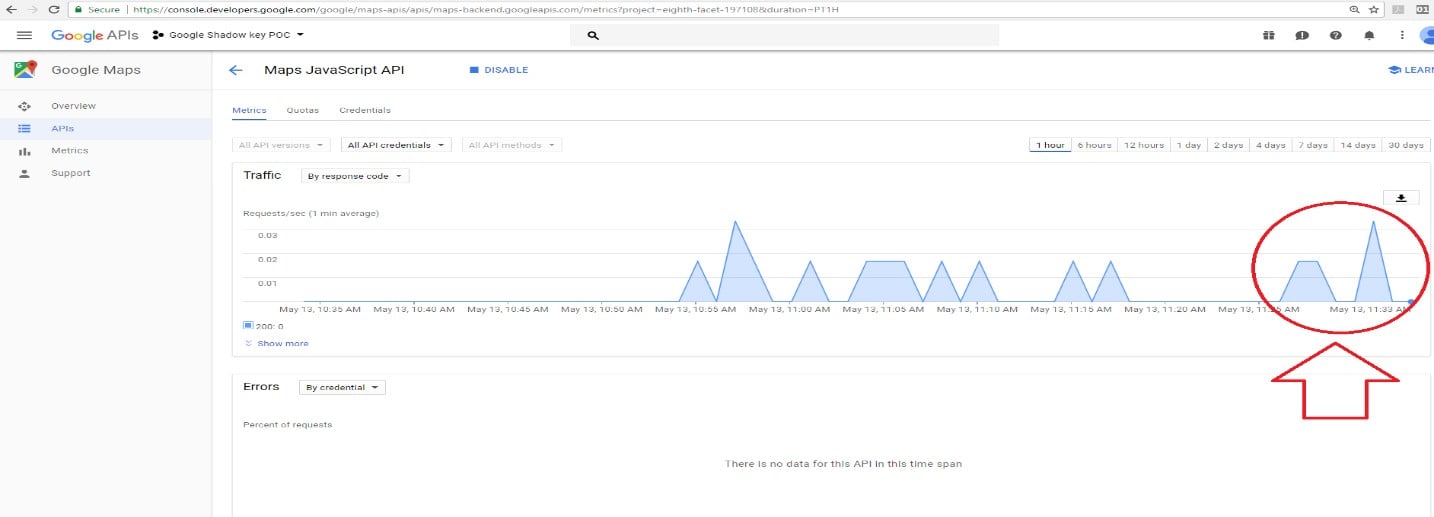Open the notifications bell
Screen dimensions: 1434x517
1369,35
